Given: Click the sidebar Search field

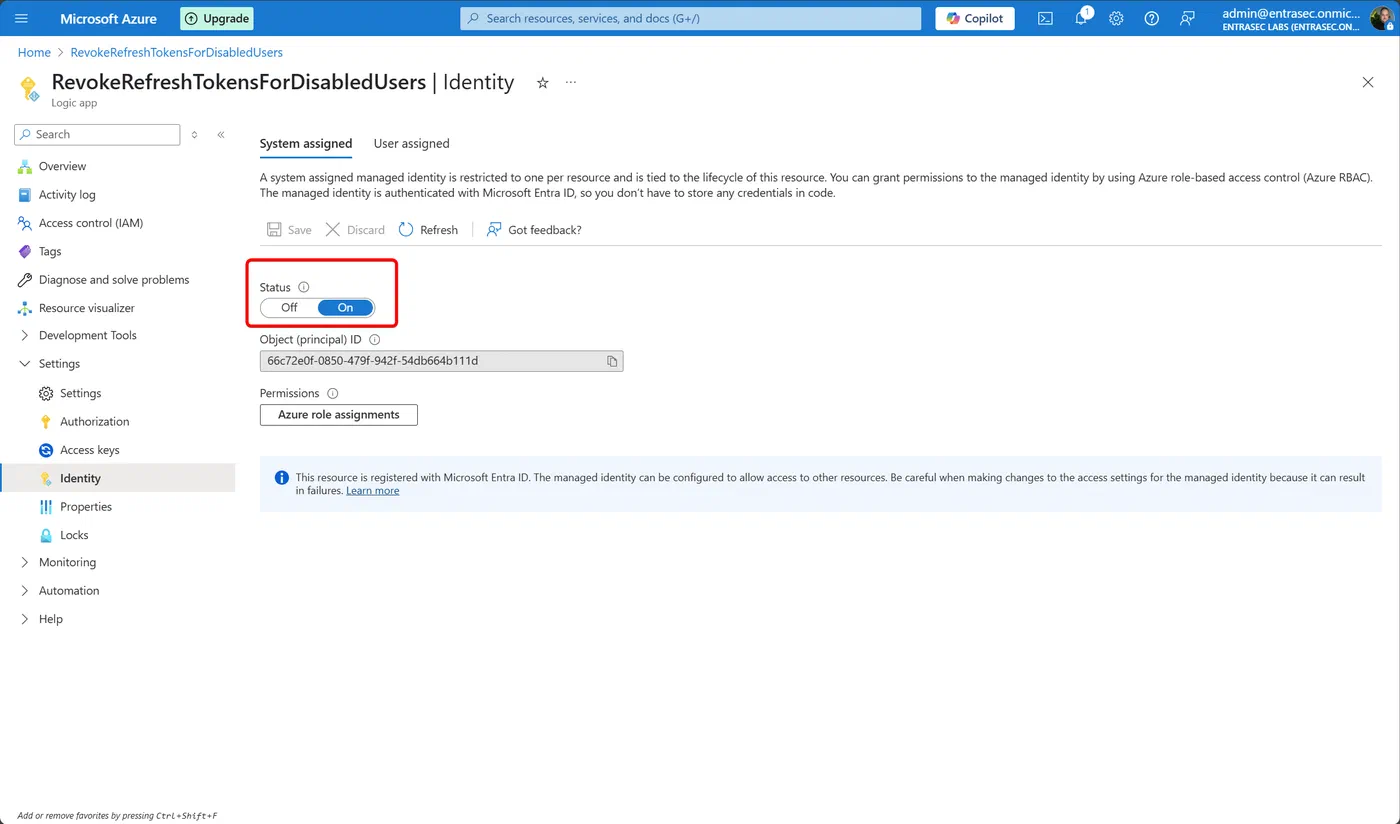Looking at the screenshot, I should 97,134.
